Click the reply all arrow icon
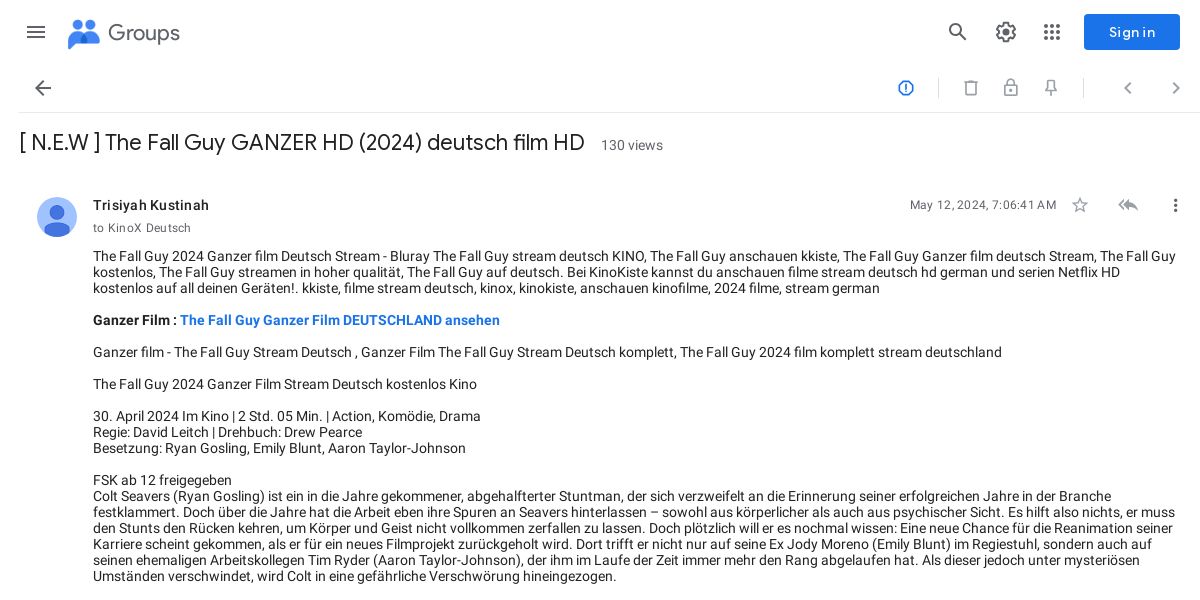 [x=1128, y=205]
